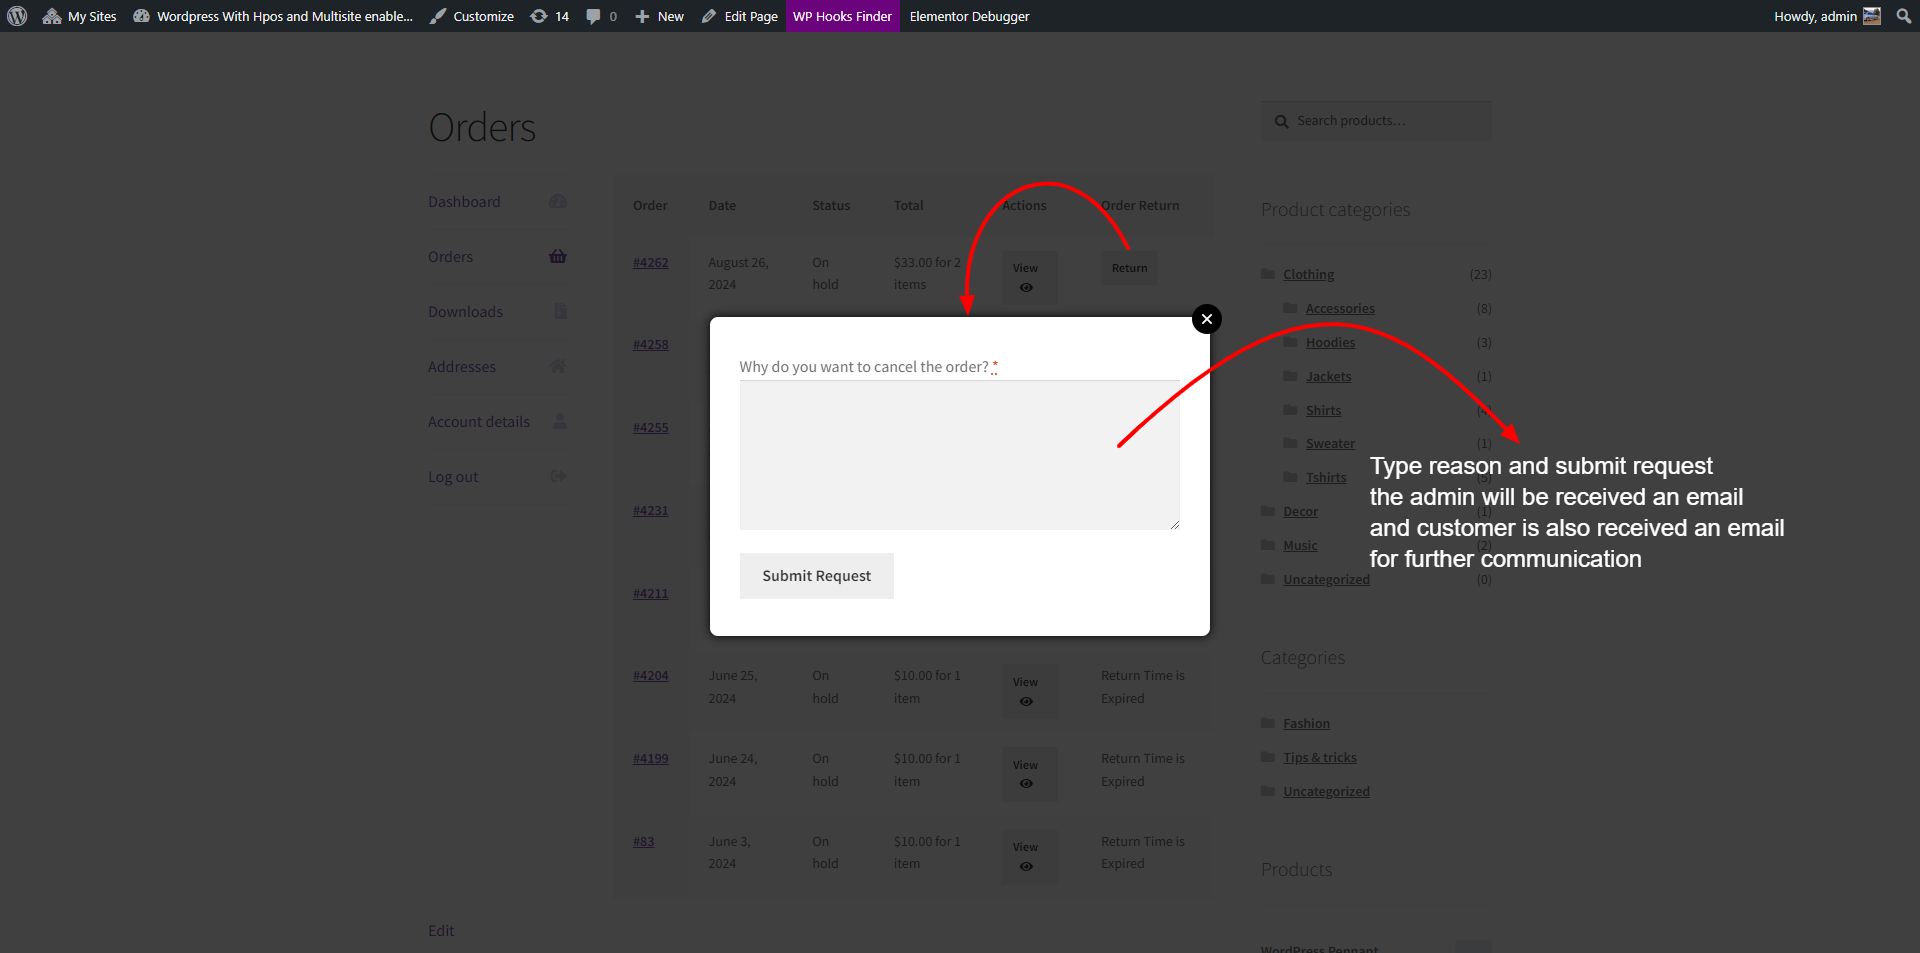The width and height of the screenshot is (1920, 953).
Task: Open order link #4255
Action: (650, 428)
